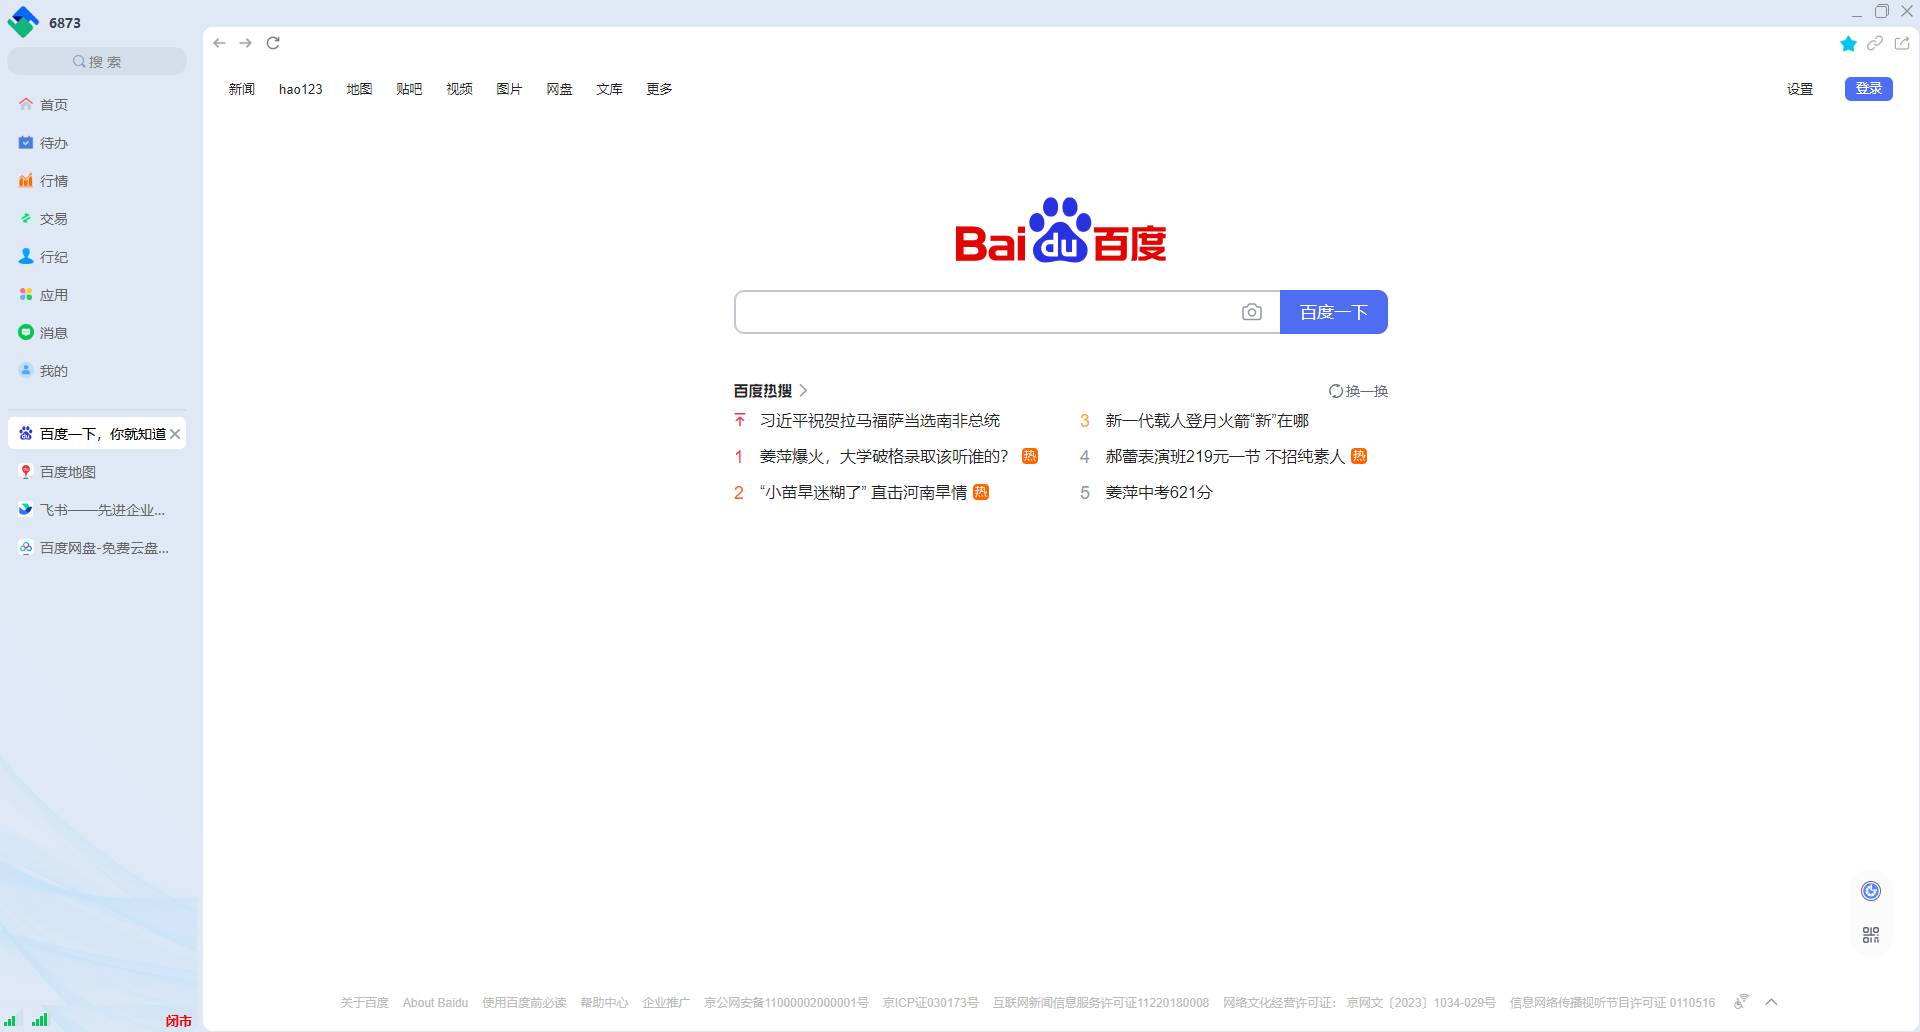1920x1032 pixels.
Task: Copy the page link with chain icon
Action: point(1875,43)
